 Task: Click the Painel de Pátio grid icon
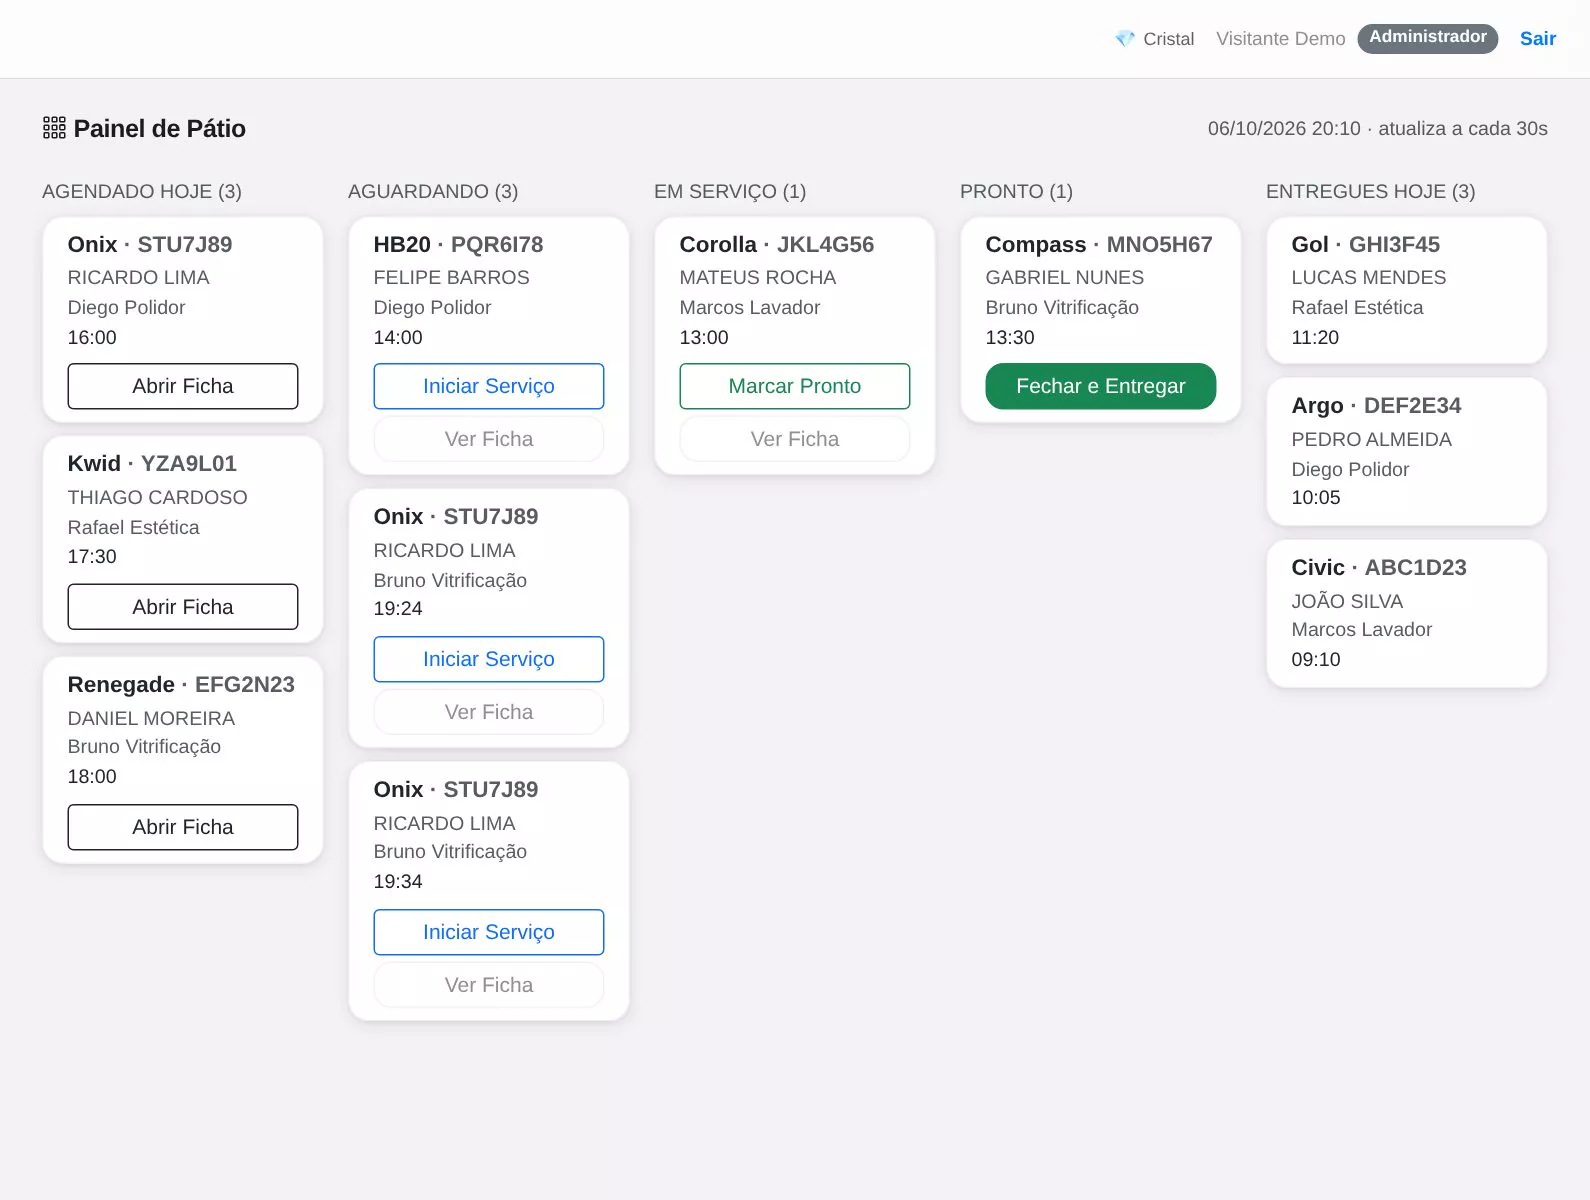coord(54,128)
